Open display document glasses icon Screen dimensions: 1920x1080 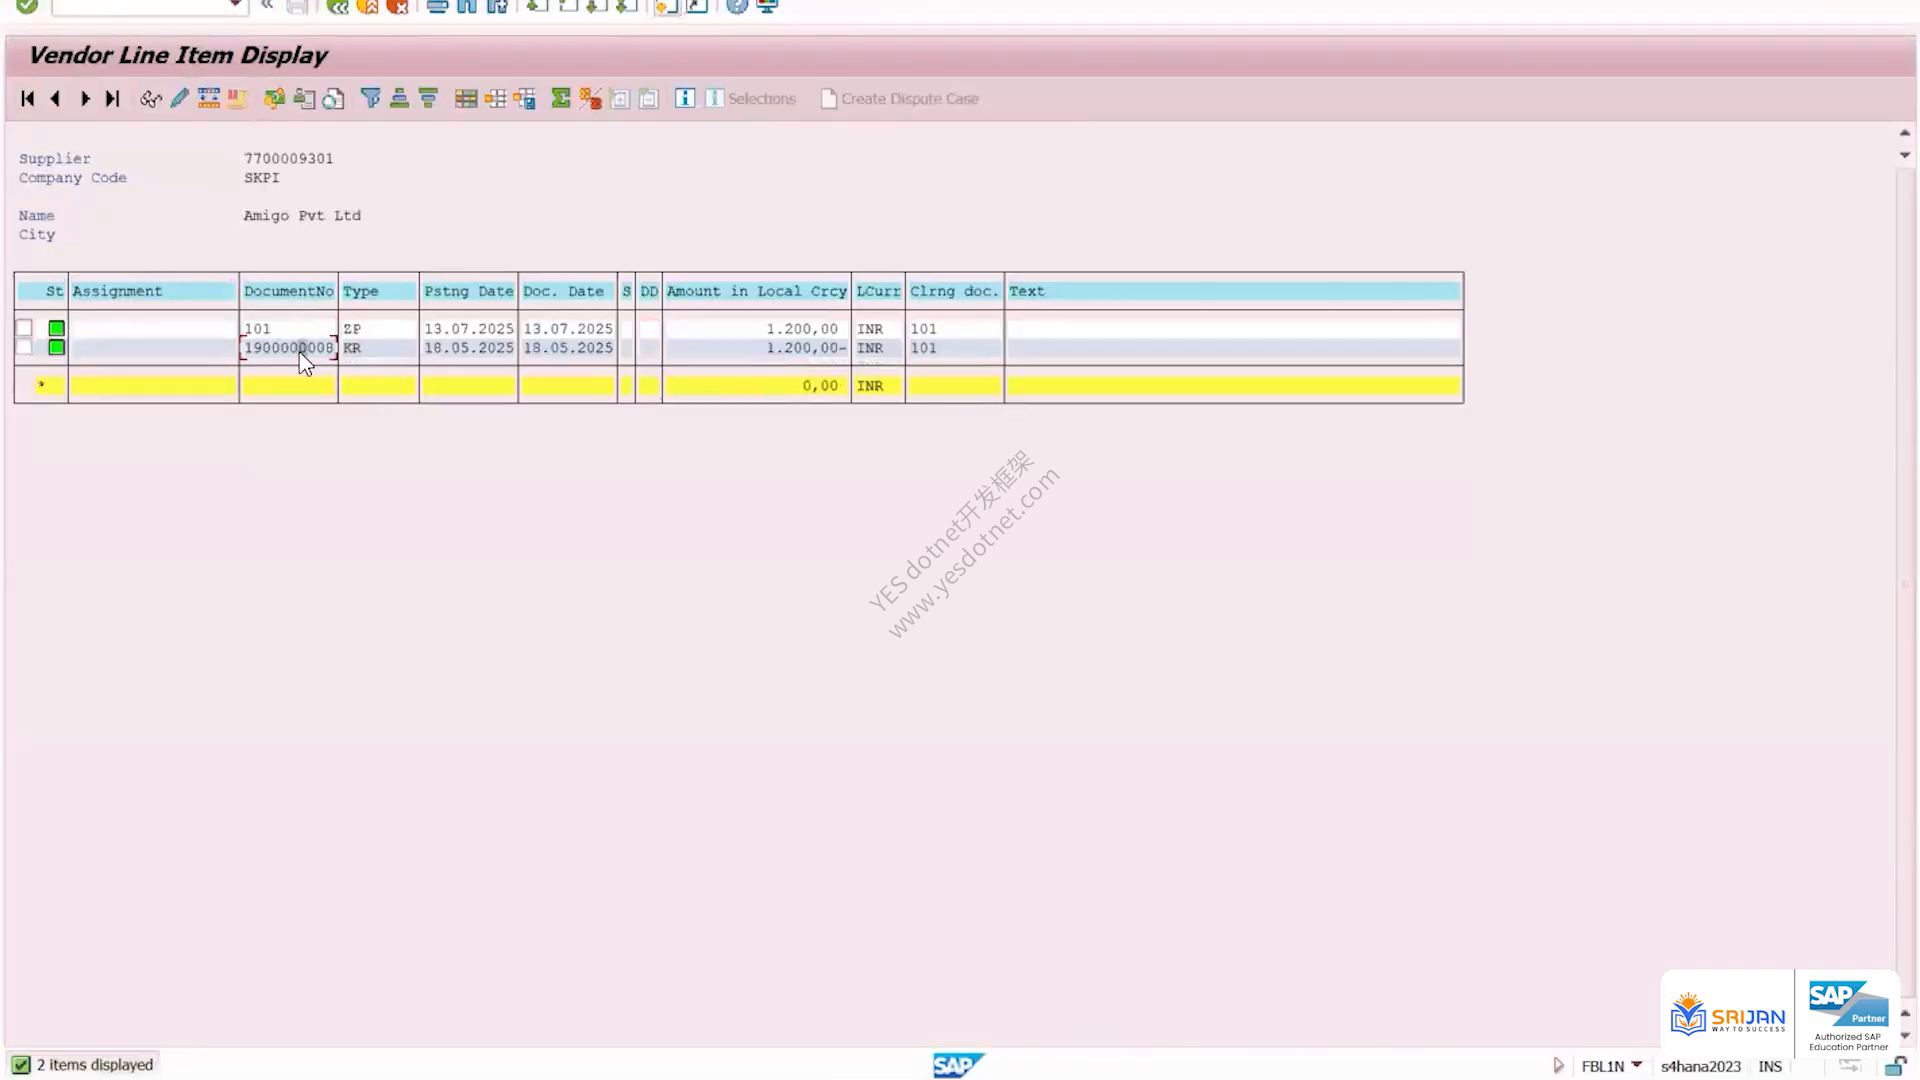151,98
